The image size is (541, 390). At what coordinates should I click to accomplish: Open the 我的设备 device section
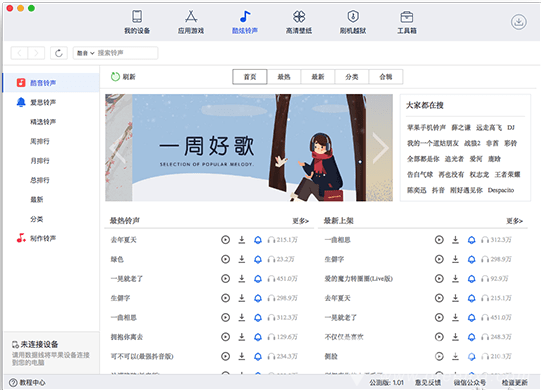[x=137, y=22]
